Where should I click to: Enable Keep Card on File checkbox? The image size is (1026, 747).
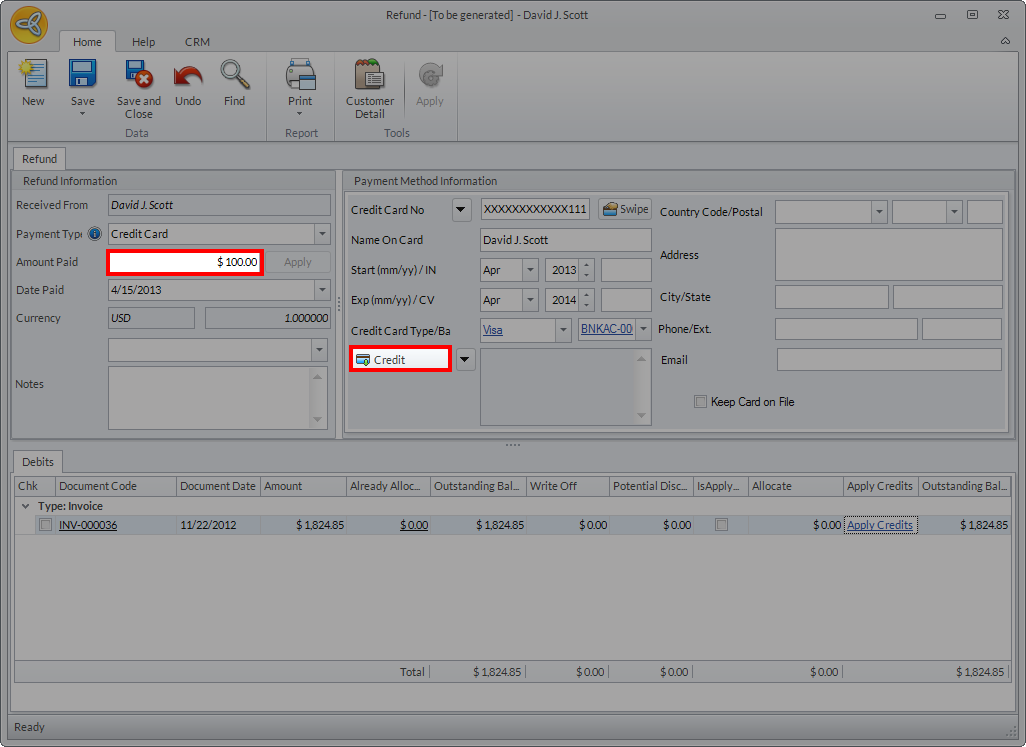[700, 402]
